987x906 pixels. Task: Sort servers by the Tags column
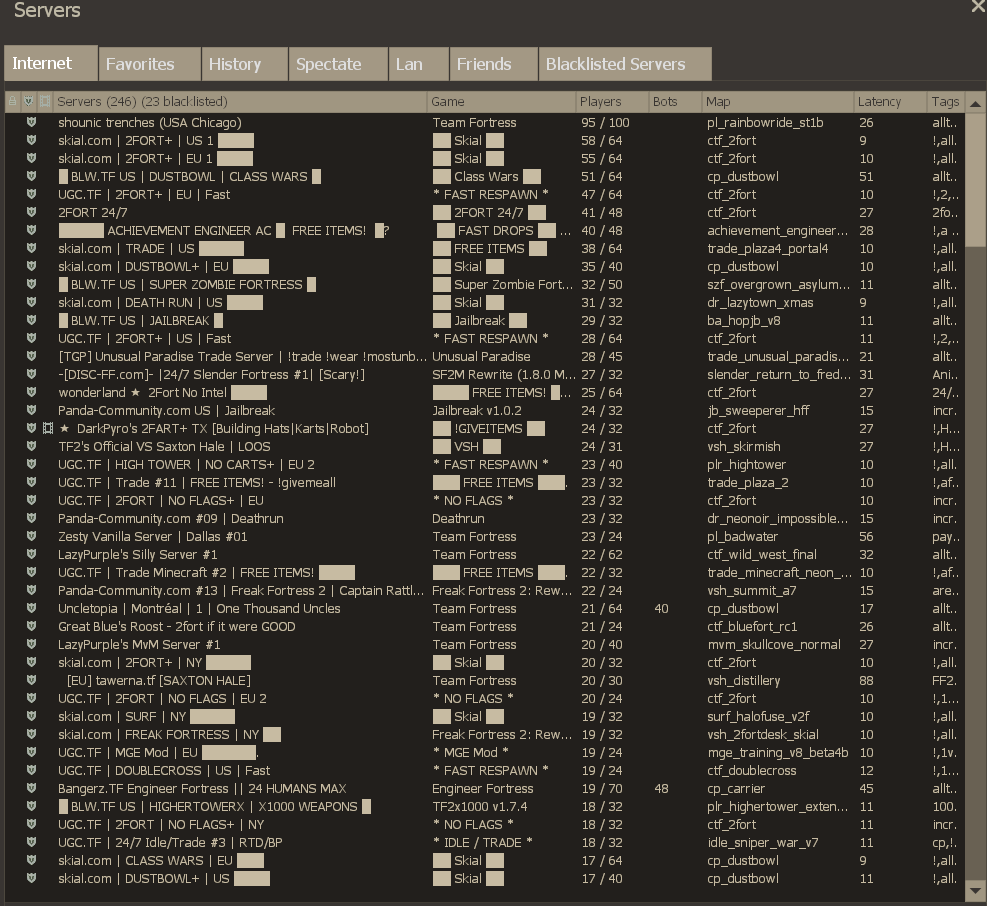pos(945,101)
